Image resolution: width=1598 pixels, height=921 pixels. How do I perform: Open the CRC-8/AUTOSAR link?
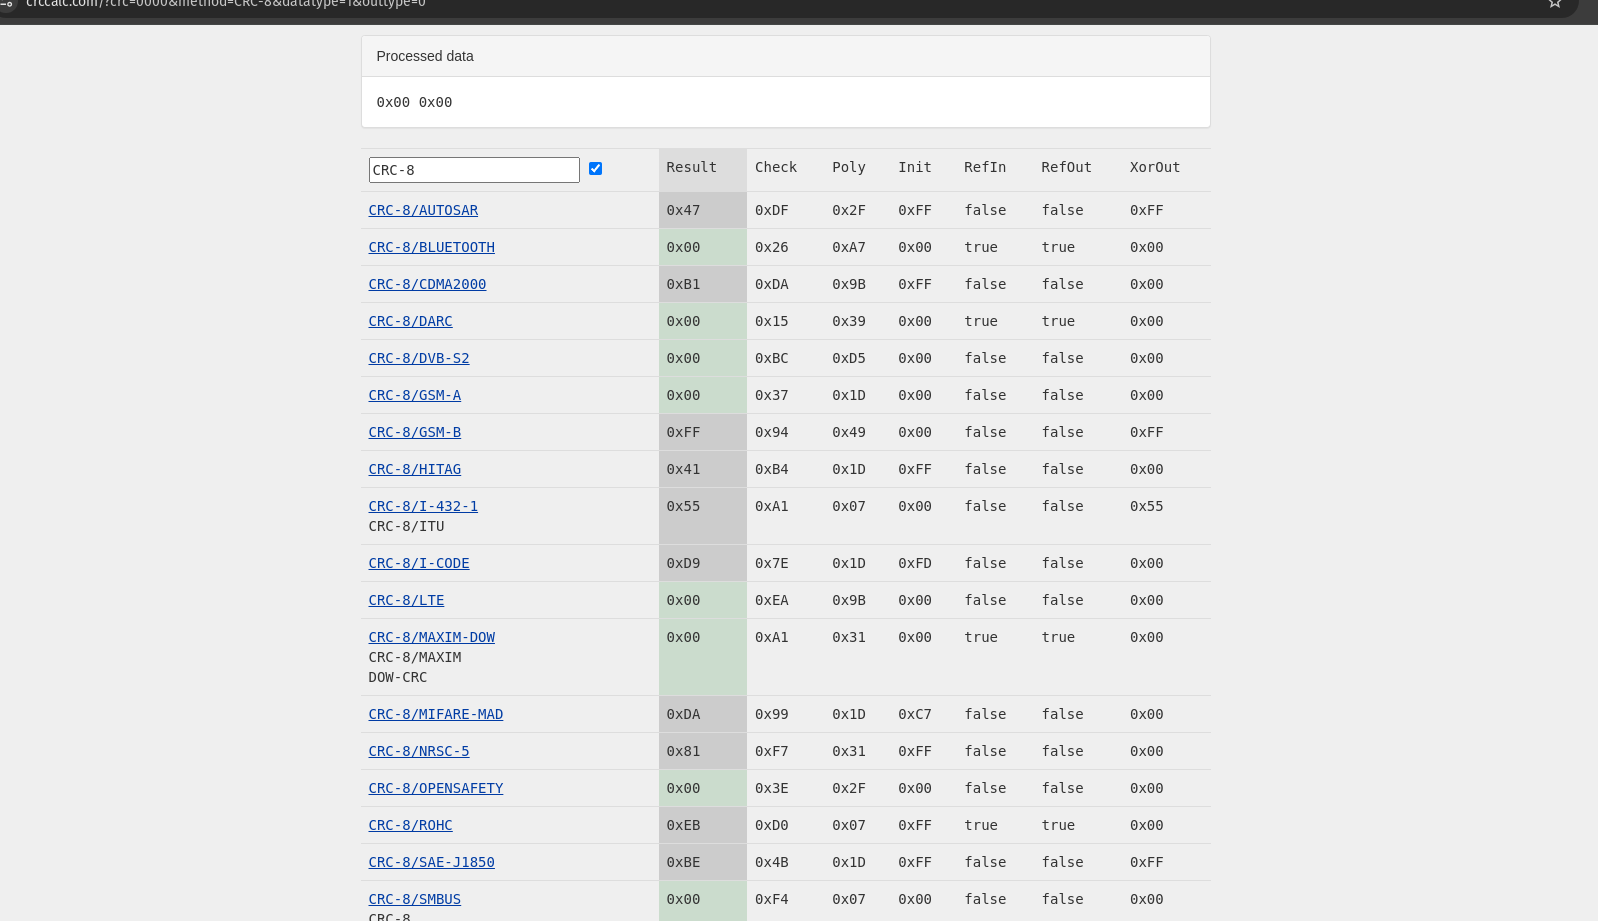point(423,210)
